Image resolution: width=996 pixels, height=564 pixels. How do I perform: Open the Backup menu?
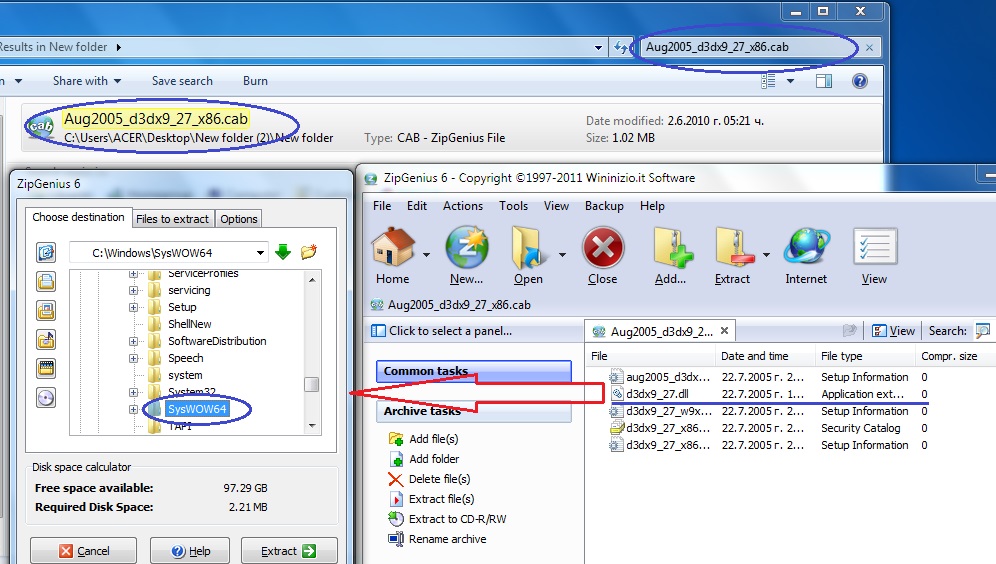[604, 206]
